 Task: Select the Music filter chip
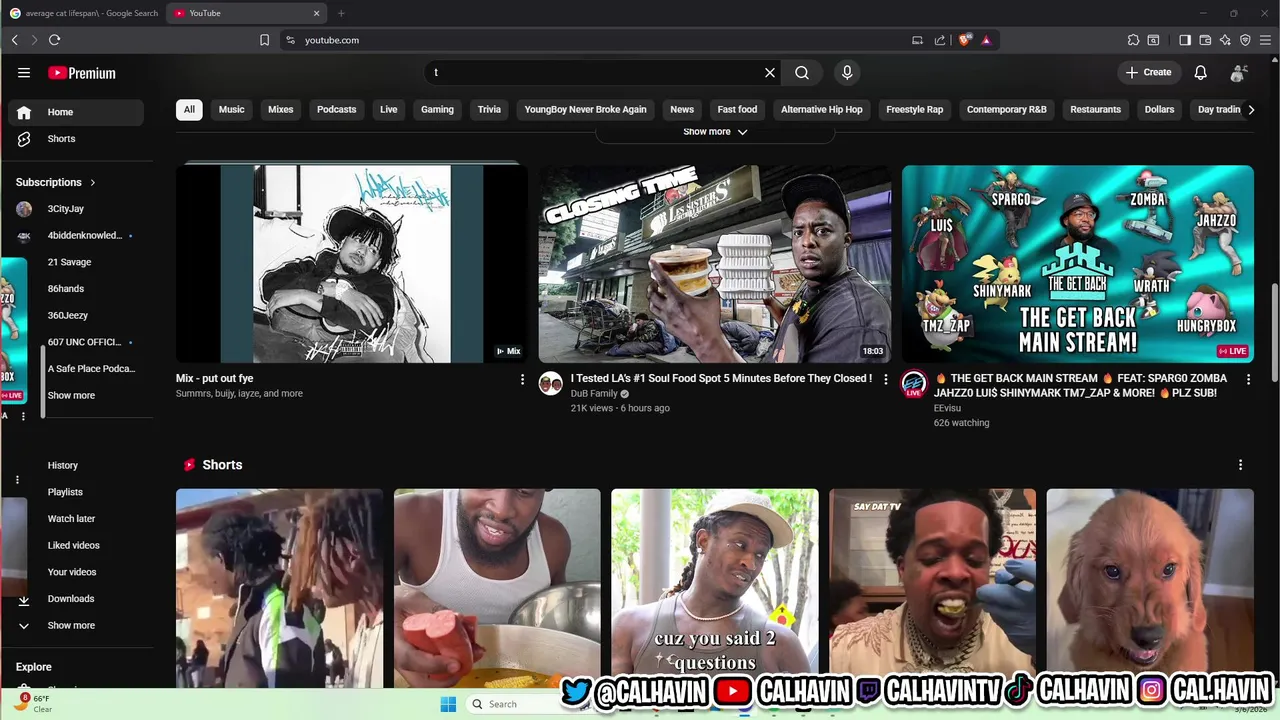point(232,110)
